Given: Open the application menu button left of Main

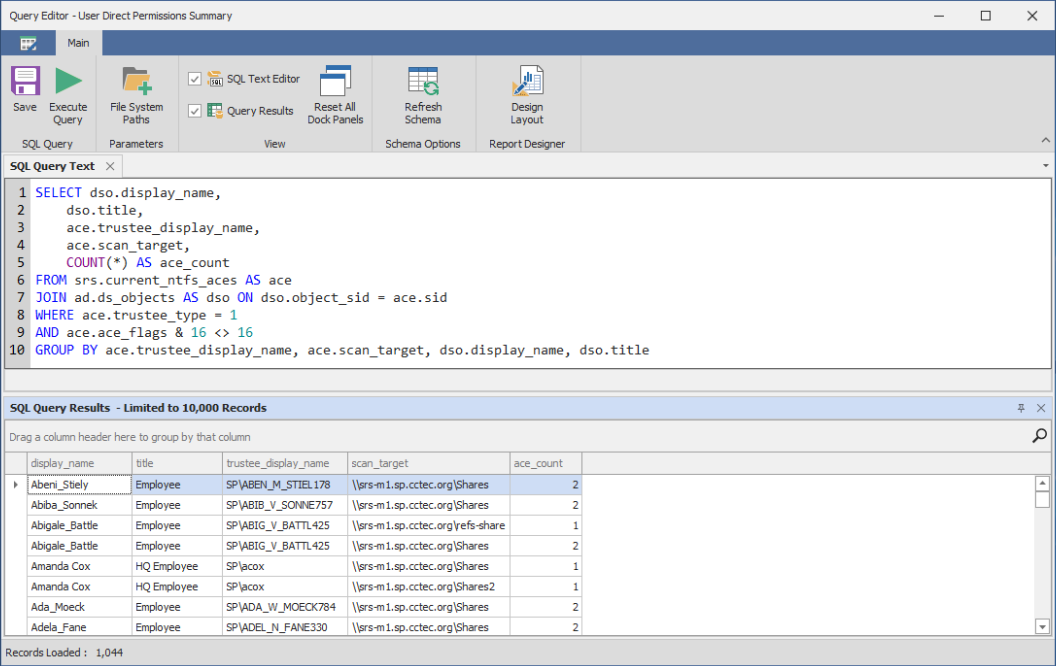Looking at the screenshot, I should [x=28, y=43].
